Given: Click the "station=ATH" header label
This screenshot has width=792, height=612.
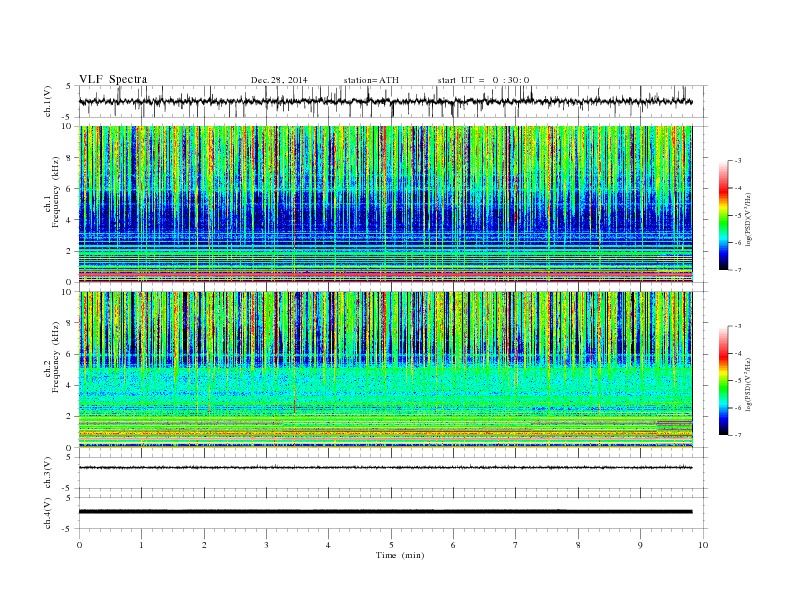Looking at the screenshot, I should click(x=371, y=80).
